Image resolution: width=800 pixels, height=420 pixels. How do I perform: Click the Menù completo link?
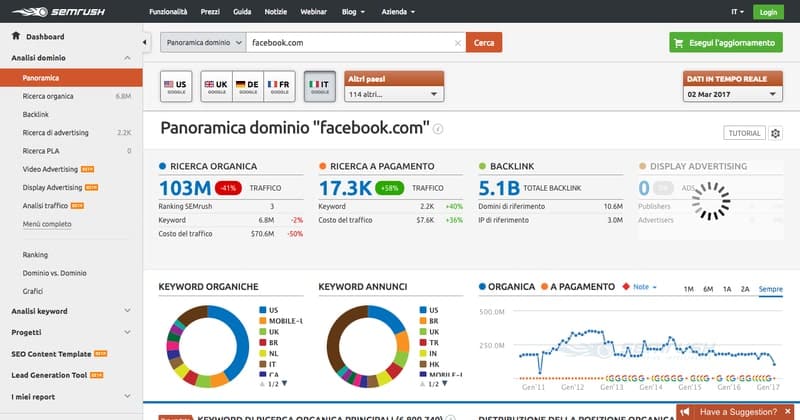47,224
